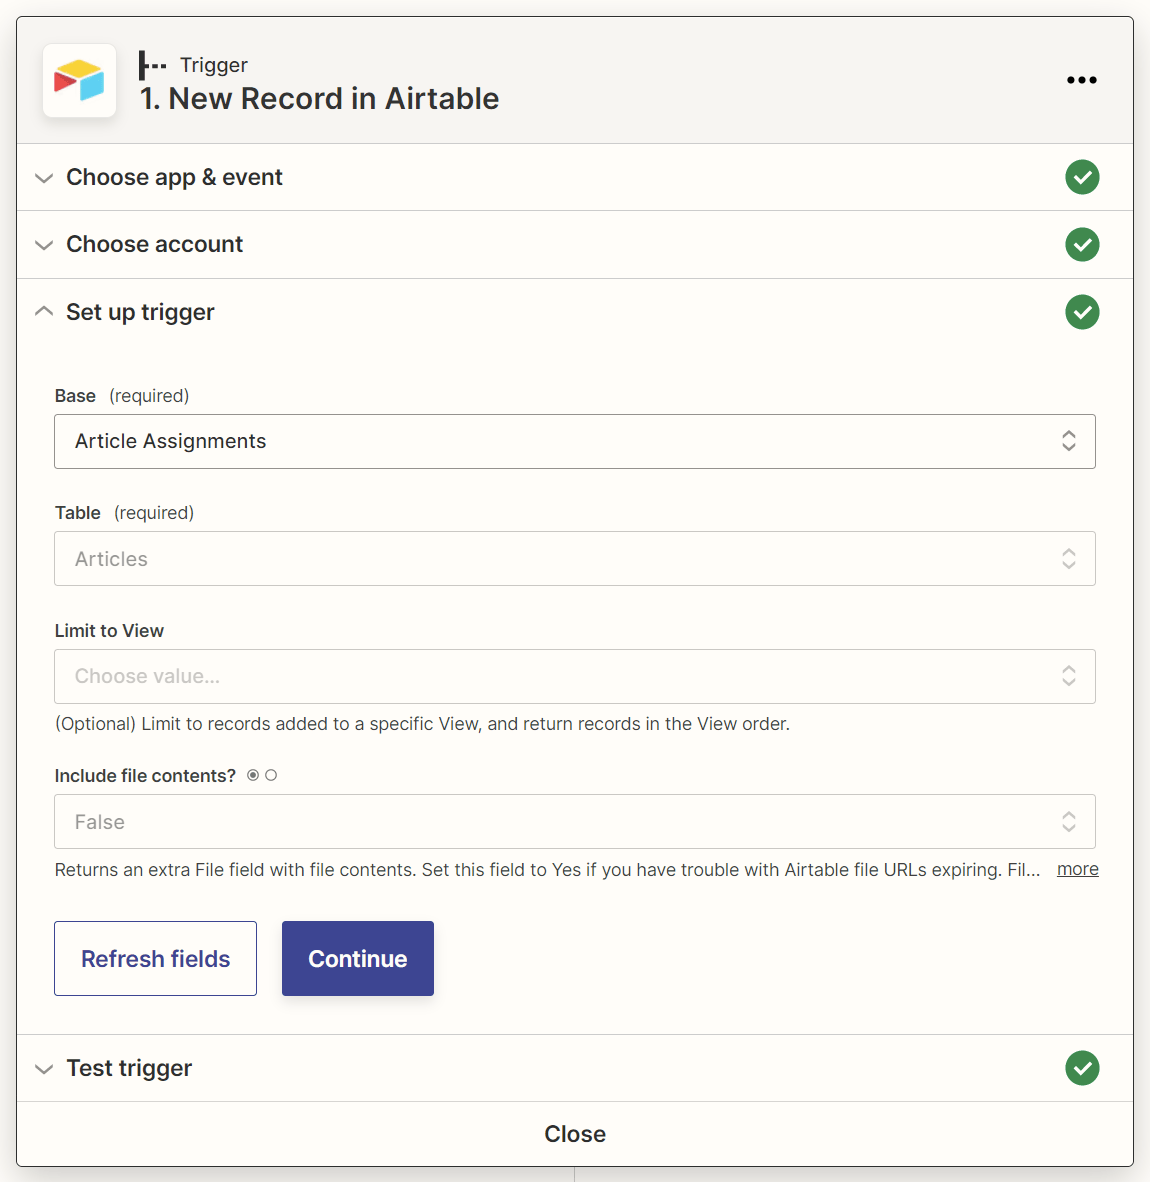The image size is (1150, 1182).
Task: Open the Limit to View dropdown
Action: click(575, 676)
